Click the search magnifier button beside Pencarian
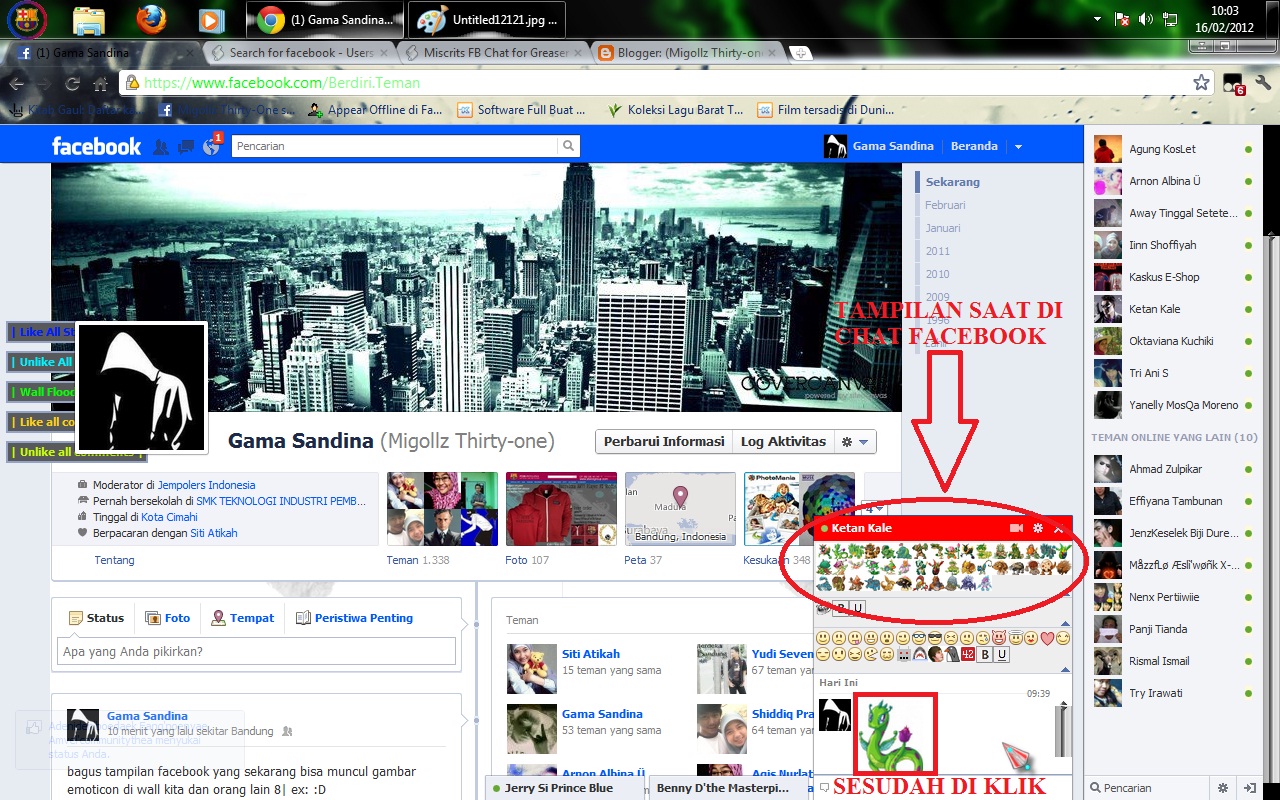Image resolution: width=1280 pixels, height=800 pixels. click(x=569, y=146)
